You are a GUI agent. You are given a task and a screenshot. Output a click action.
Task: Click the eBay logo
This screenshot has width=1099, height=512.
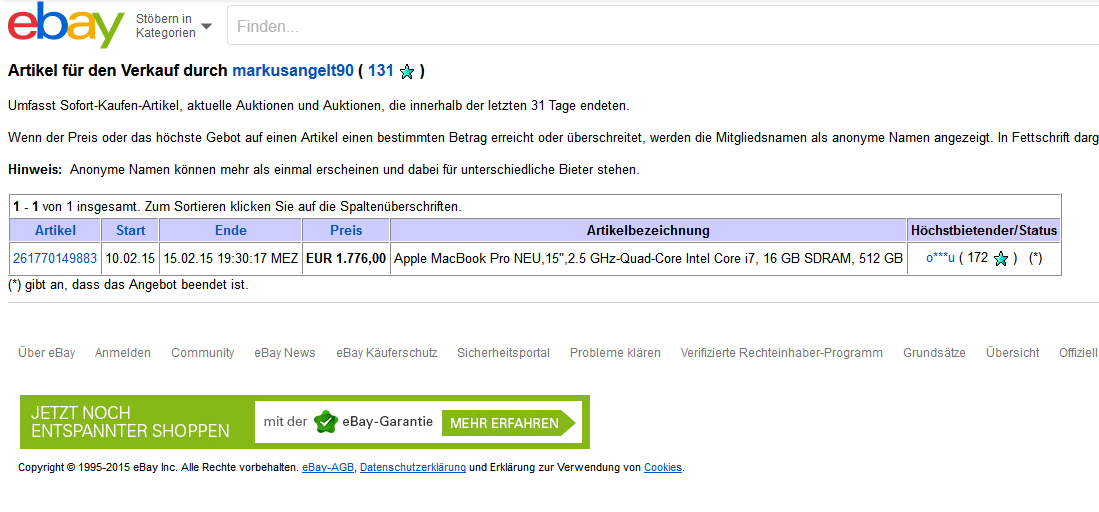click(66, 25)
